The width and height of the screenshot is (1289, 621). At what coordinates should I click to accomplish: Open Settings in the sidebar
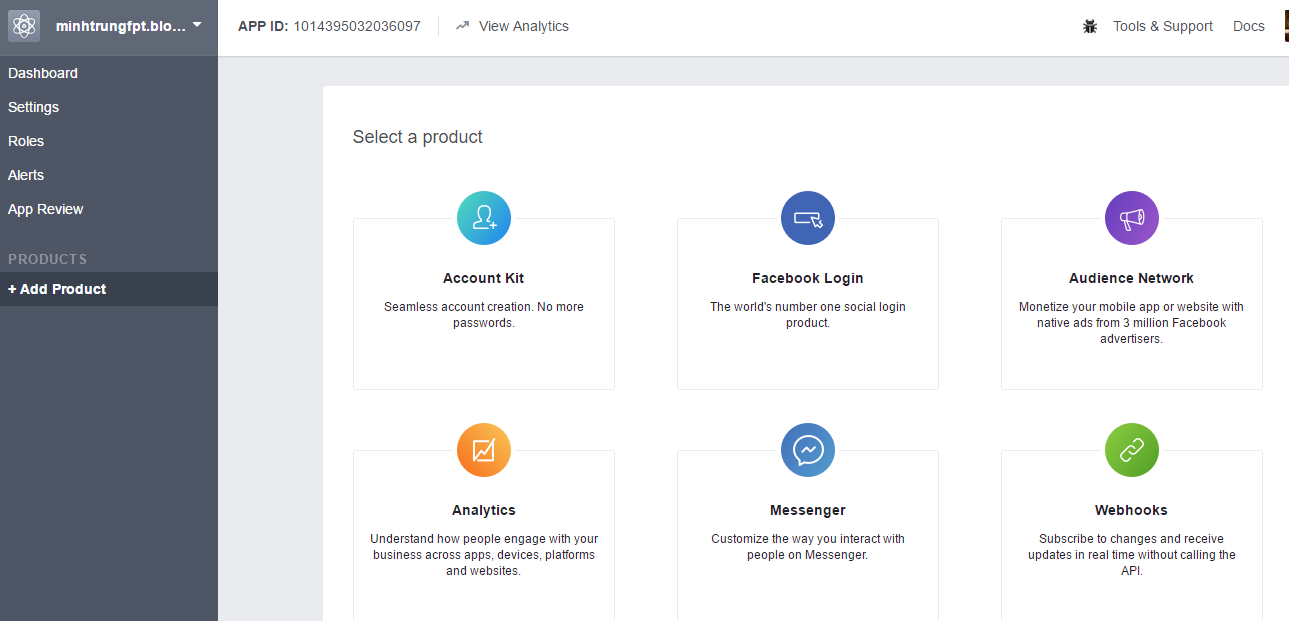109,107
